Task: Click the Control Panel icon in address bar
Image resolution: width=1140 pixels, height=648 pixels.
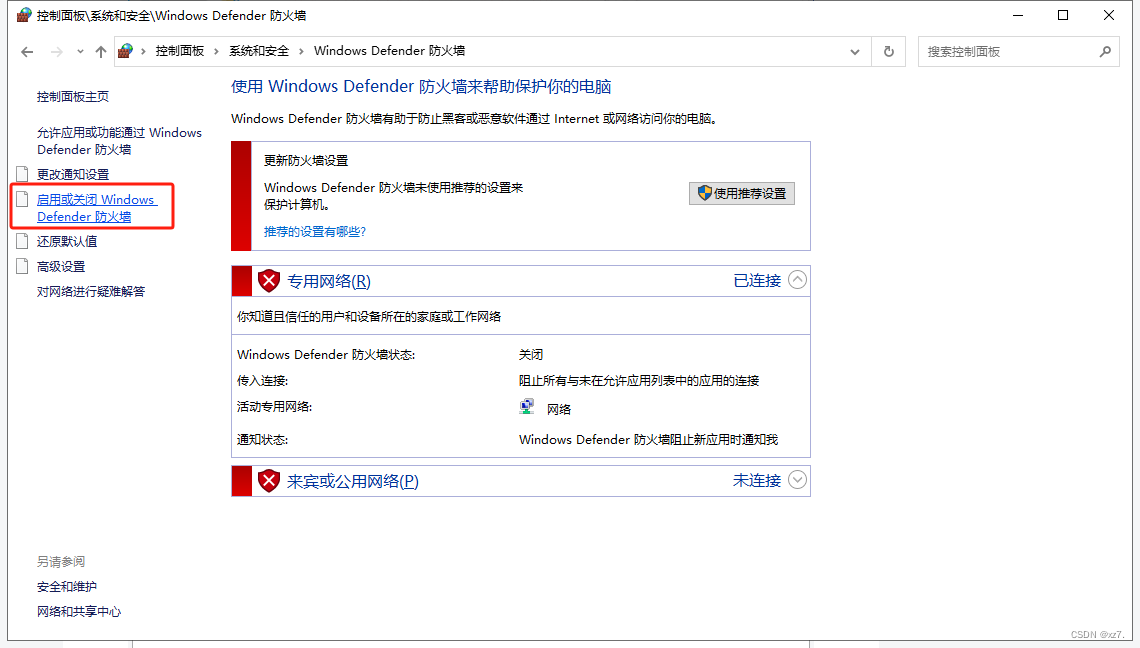Action: pyautogui.click(x=126, y=51)
